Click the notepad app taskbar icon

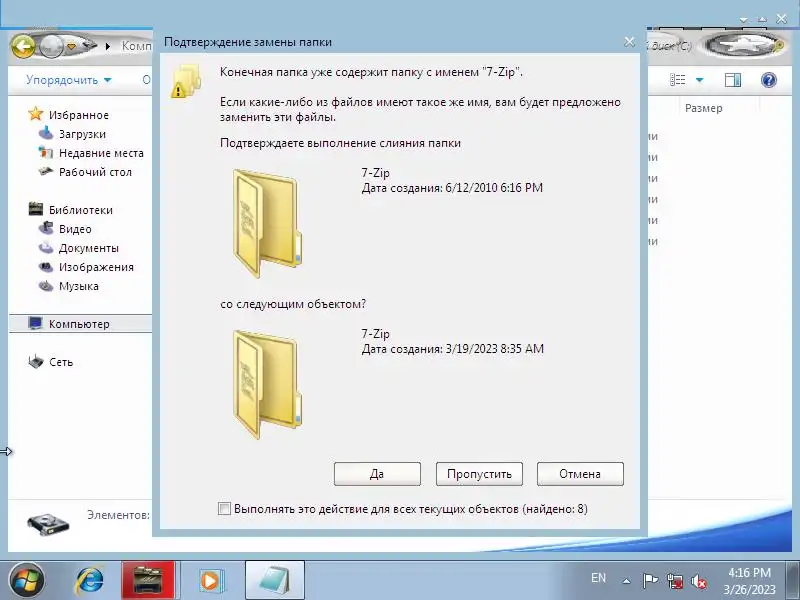(274, 581)
